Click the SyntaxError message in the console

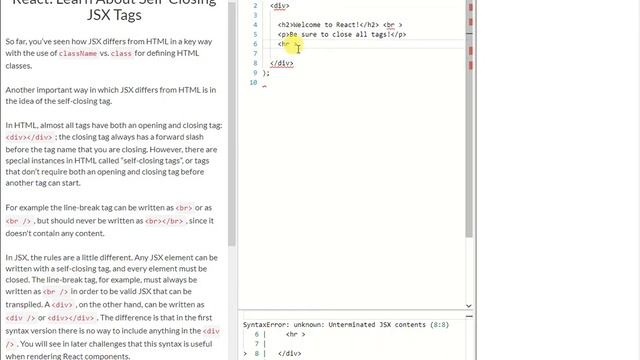click(x=346, y=325)
